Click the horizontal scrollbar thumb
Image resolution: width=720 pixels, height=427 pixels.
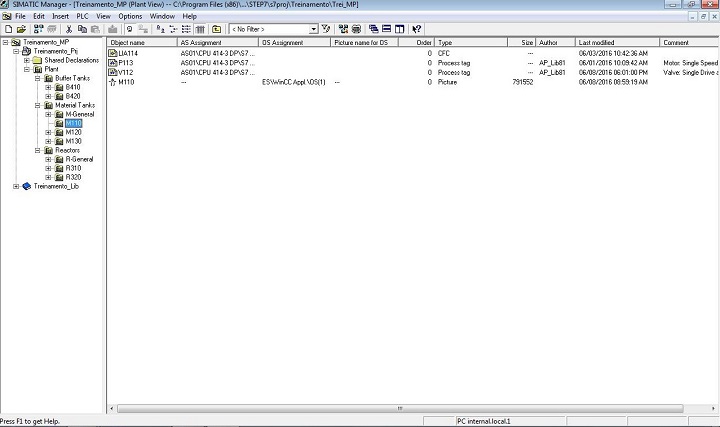click(x=400, y=408)
